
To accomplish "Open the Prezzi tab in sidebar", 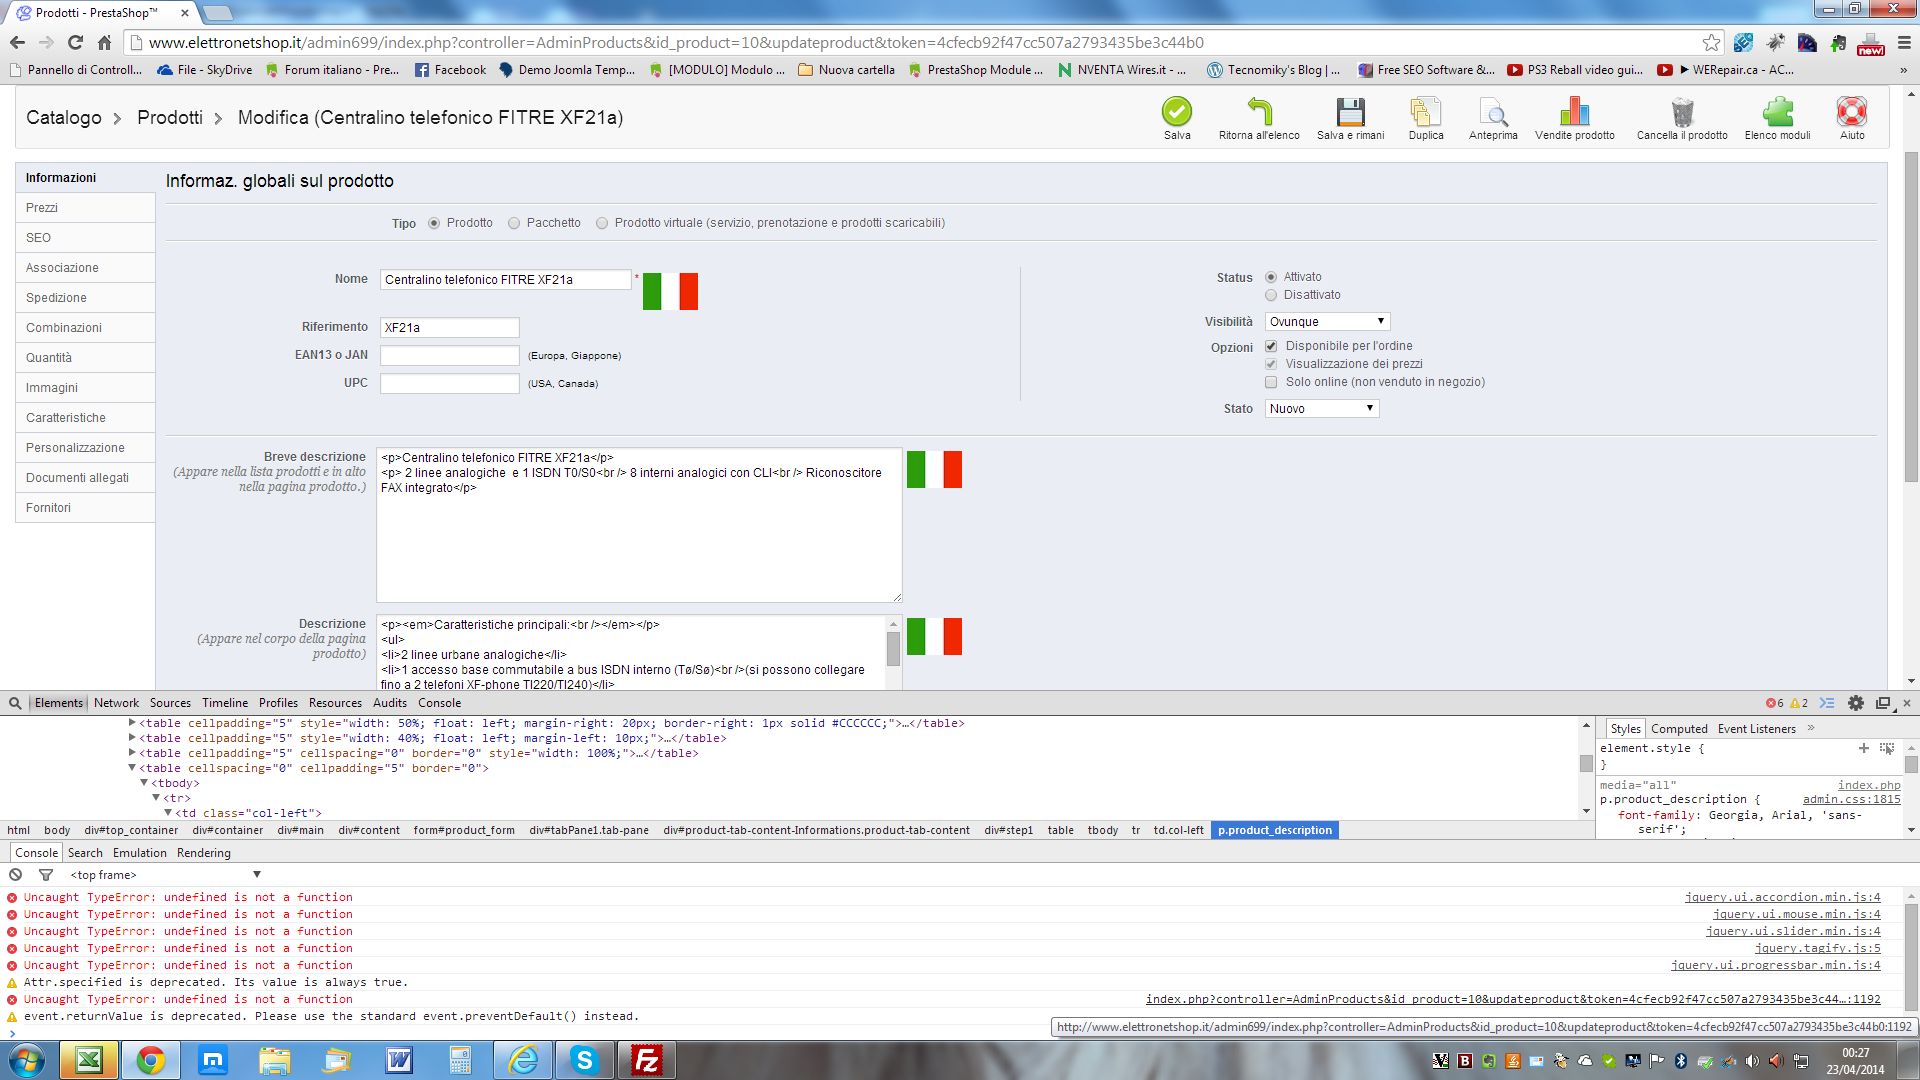I will coord(85,208).
